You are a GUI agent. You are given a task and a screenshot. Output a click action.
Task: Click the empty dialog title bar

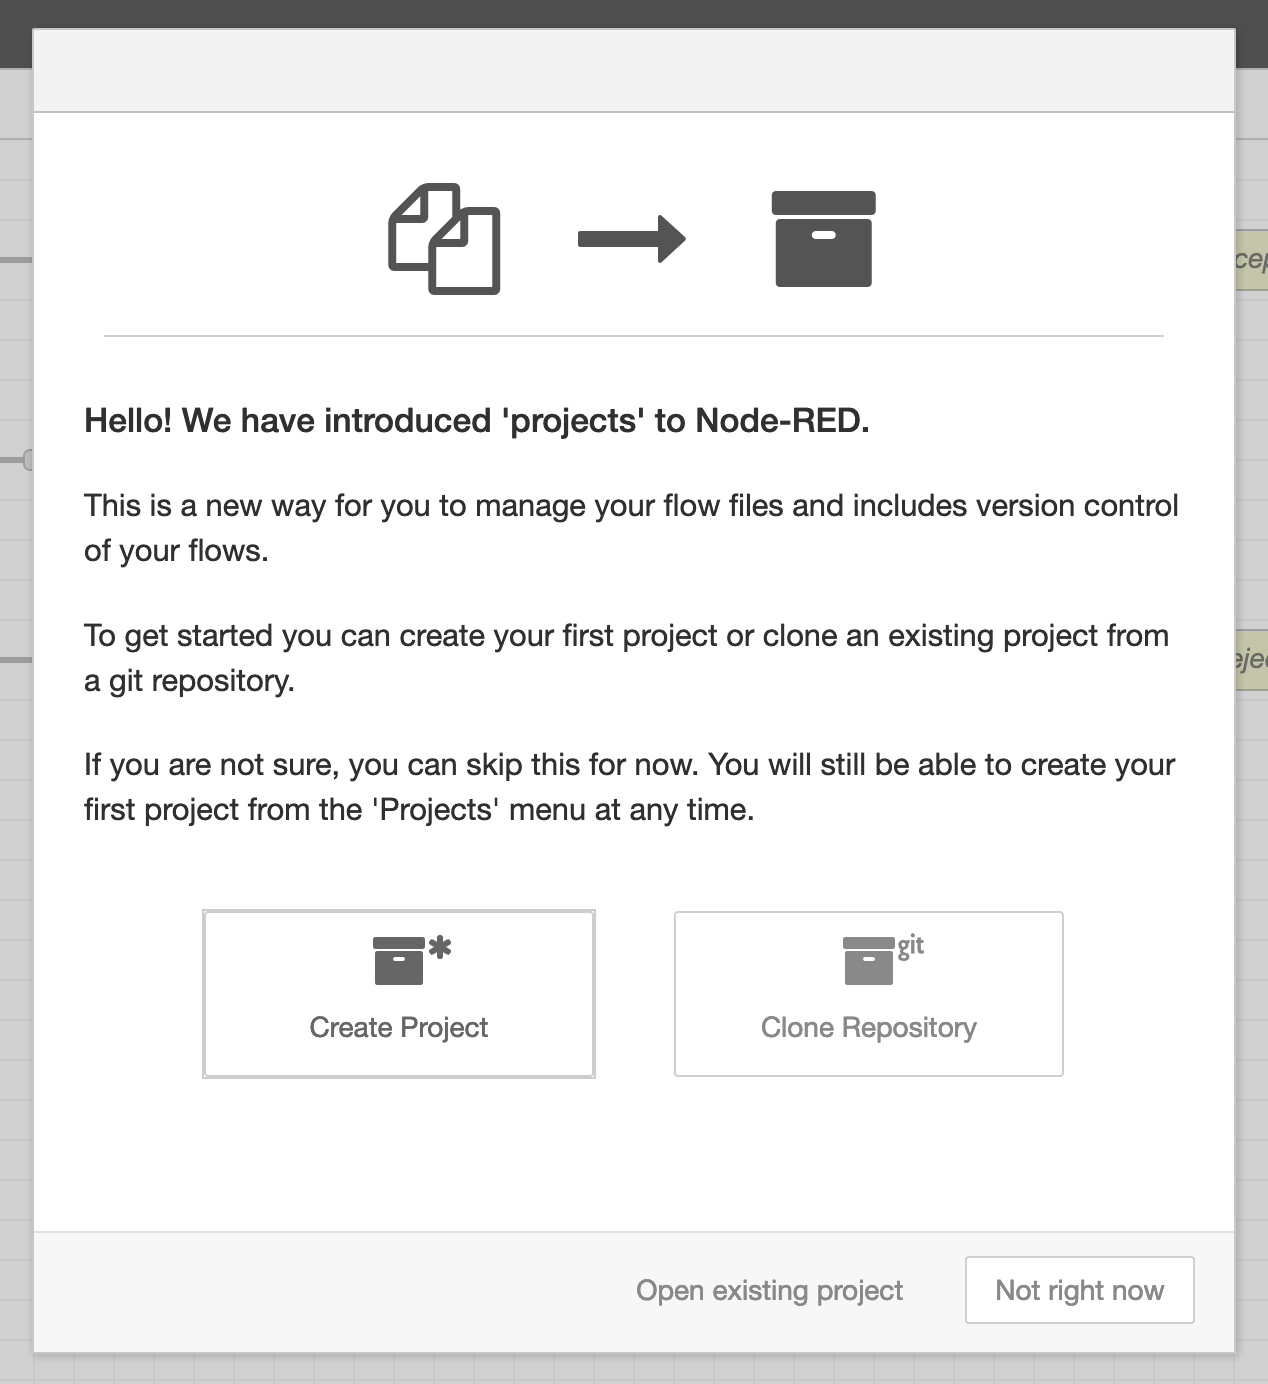634,71
